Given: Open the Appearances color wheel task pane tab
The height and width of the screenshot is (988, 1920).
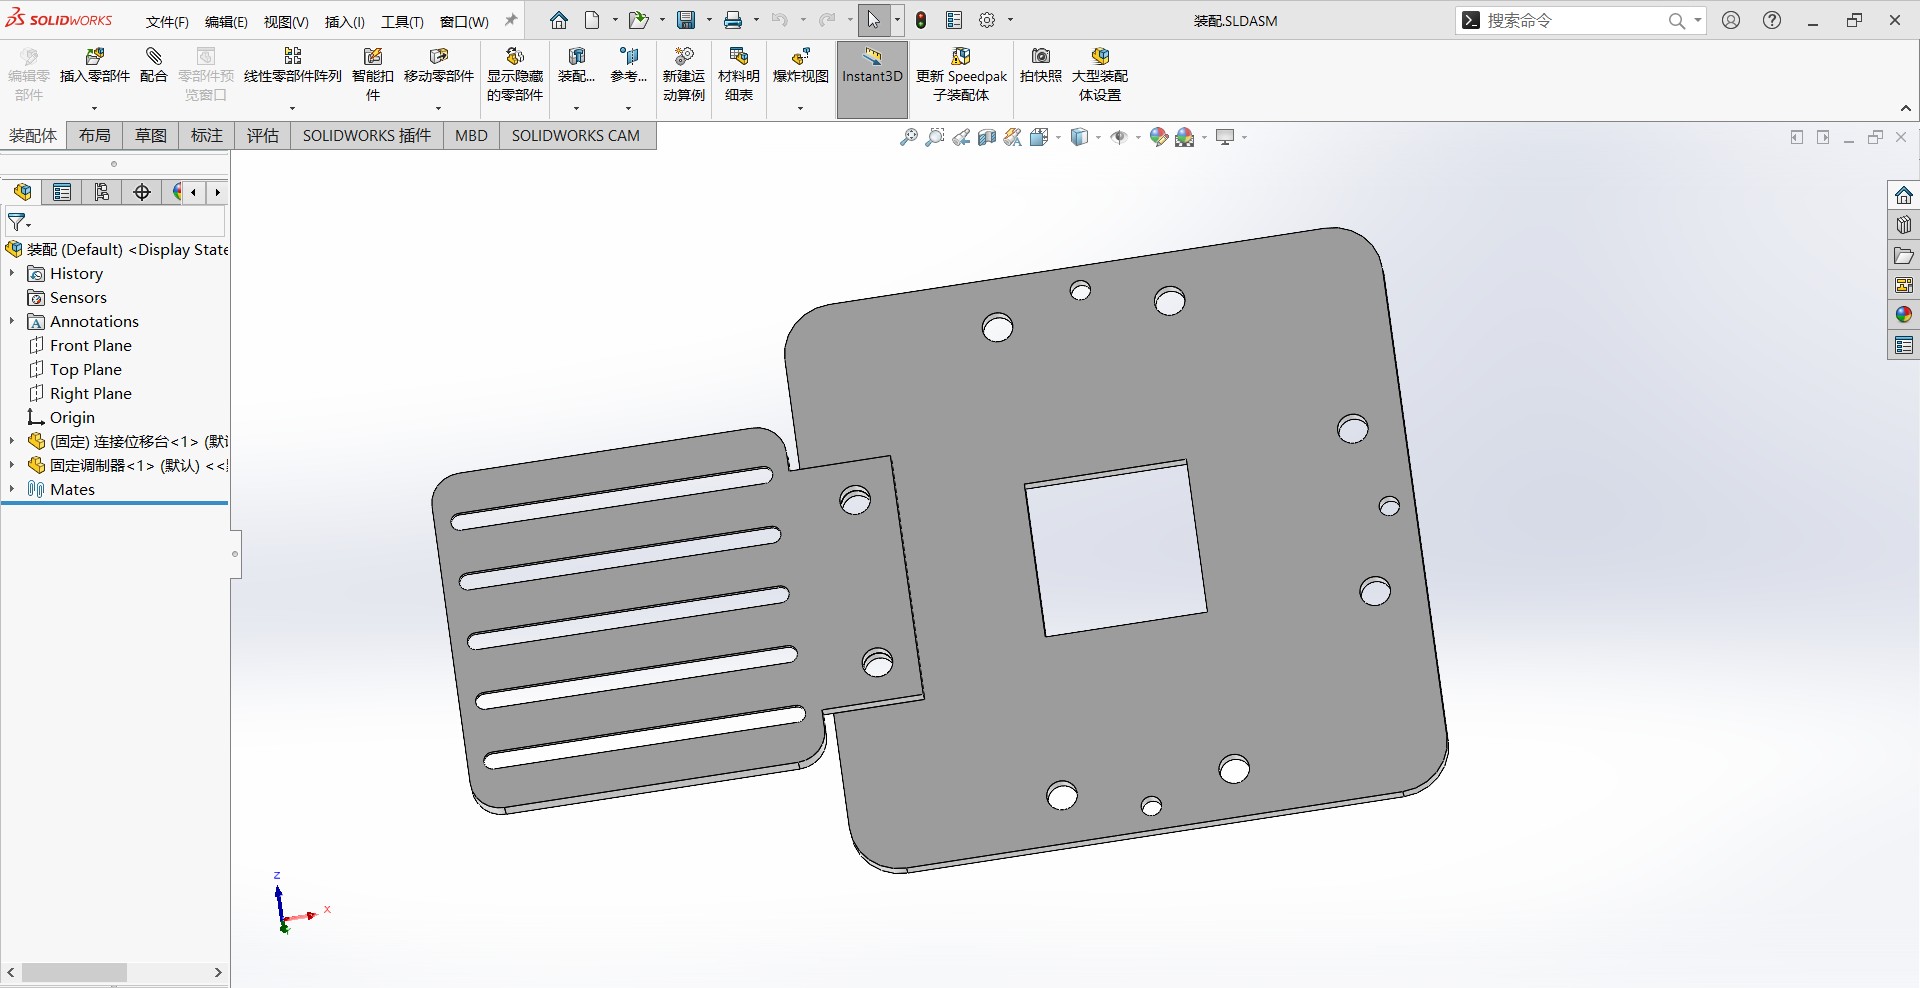Looking at the screenshot, I should pyautogui.click(x=1904, y=315).
